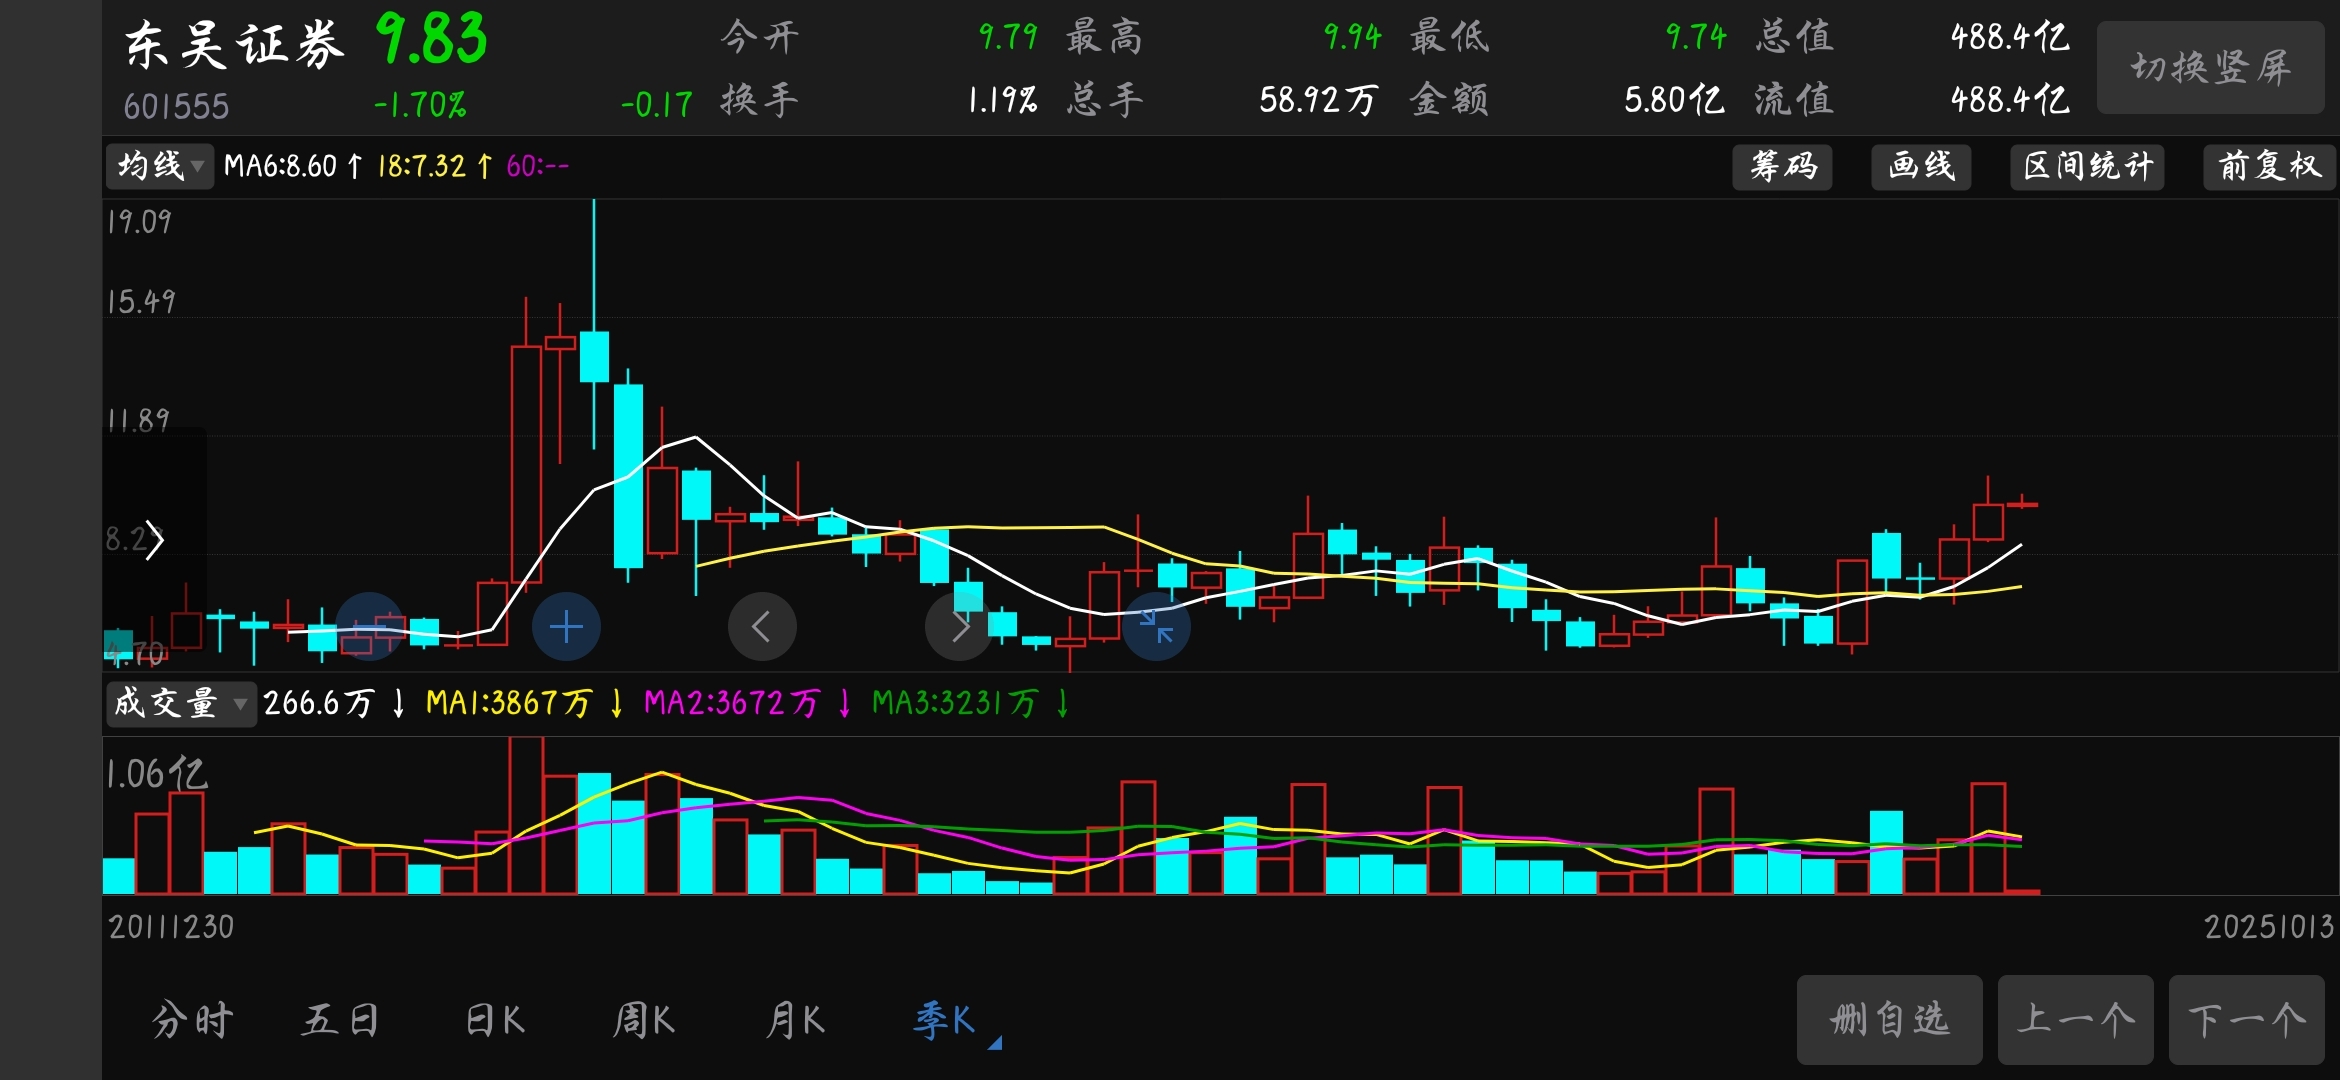This screenshot has height=1080, width=2340.
Task: Go to next stock with 下一个
Action: click(x=2246, y=1020)
